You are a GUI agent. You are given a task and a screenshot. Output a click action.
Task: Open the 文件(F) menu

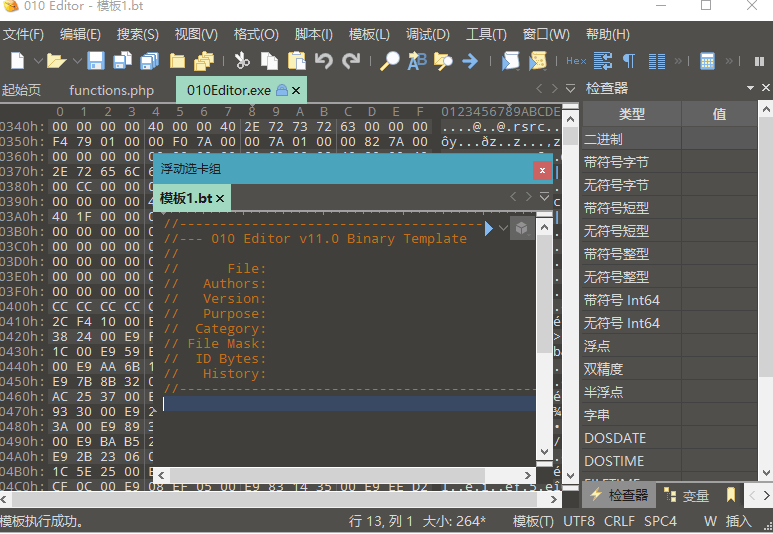click(x=23, y=35)
